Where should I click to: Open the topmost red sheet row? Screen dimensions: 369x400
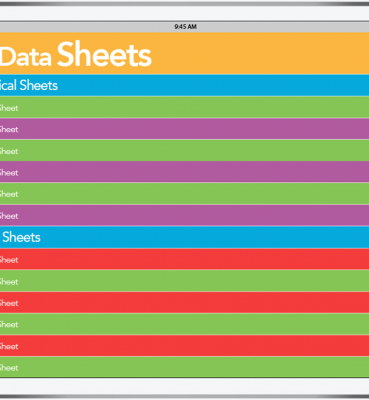pyautogui.click(x=184, y=259)
